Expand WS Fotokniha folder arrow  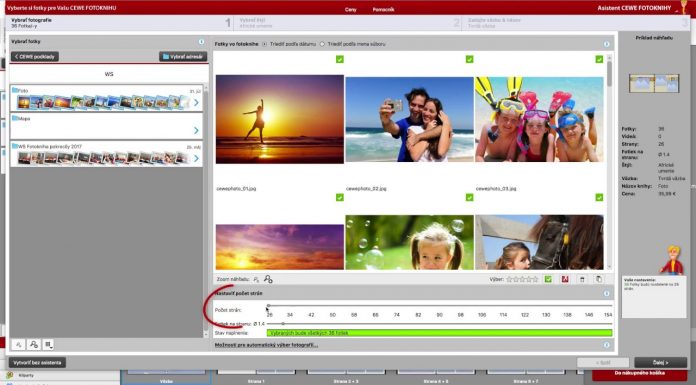pyautogui.click(x=196, y=158)
